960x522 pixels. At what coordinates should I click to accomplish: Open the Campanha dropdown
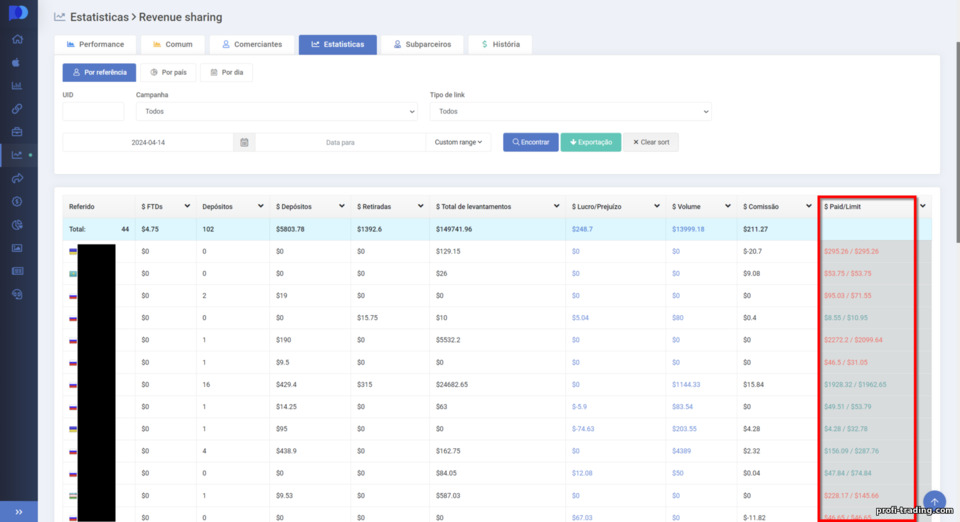[277, 111]
